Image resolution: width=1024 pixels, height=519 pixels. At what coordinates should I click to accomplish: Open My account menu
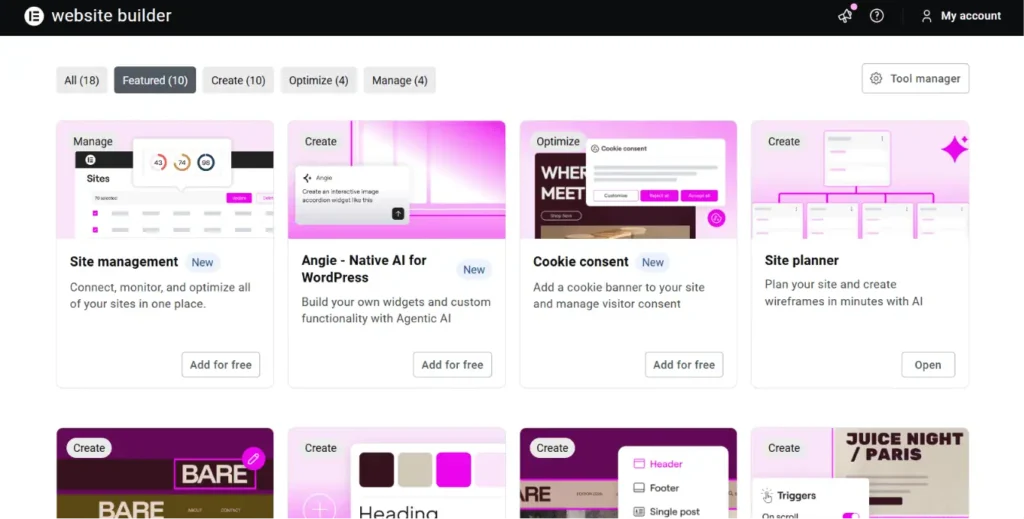coord(961,16)
